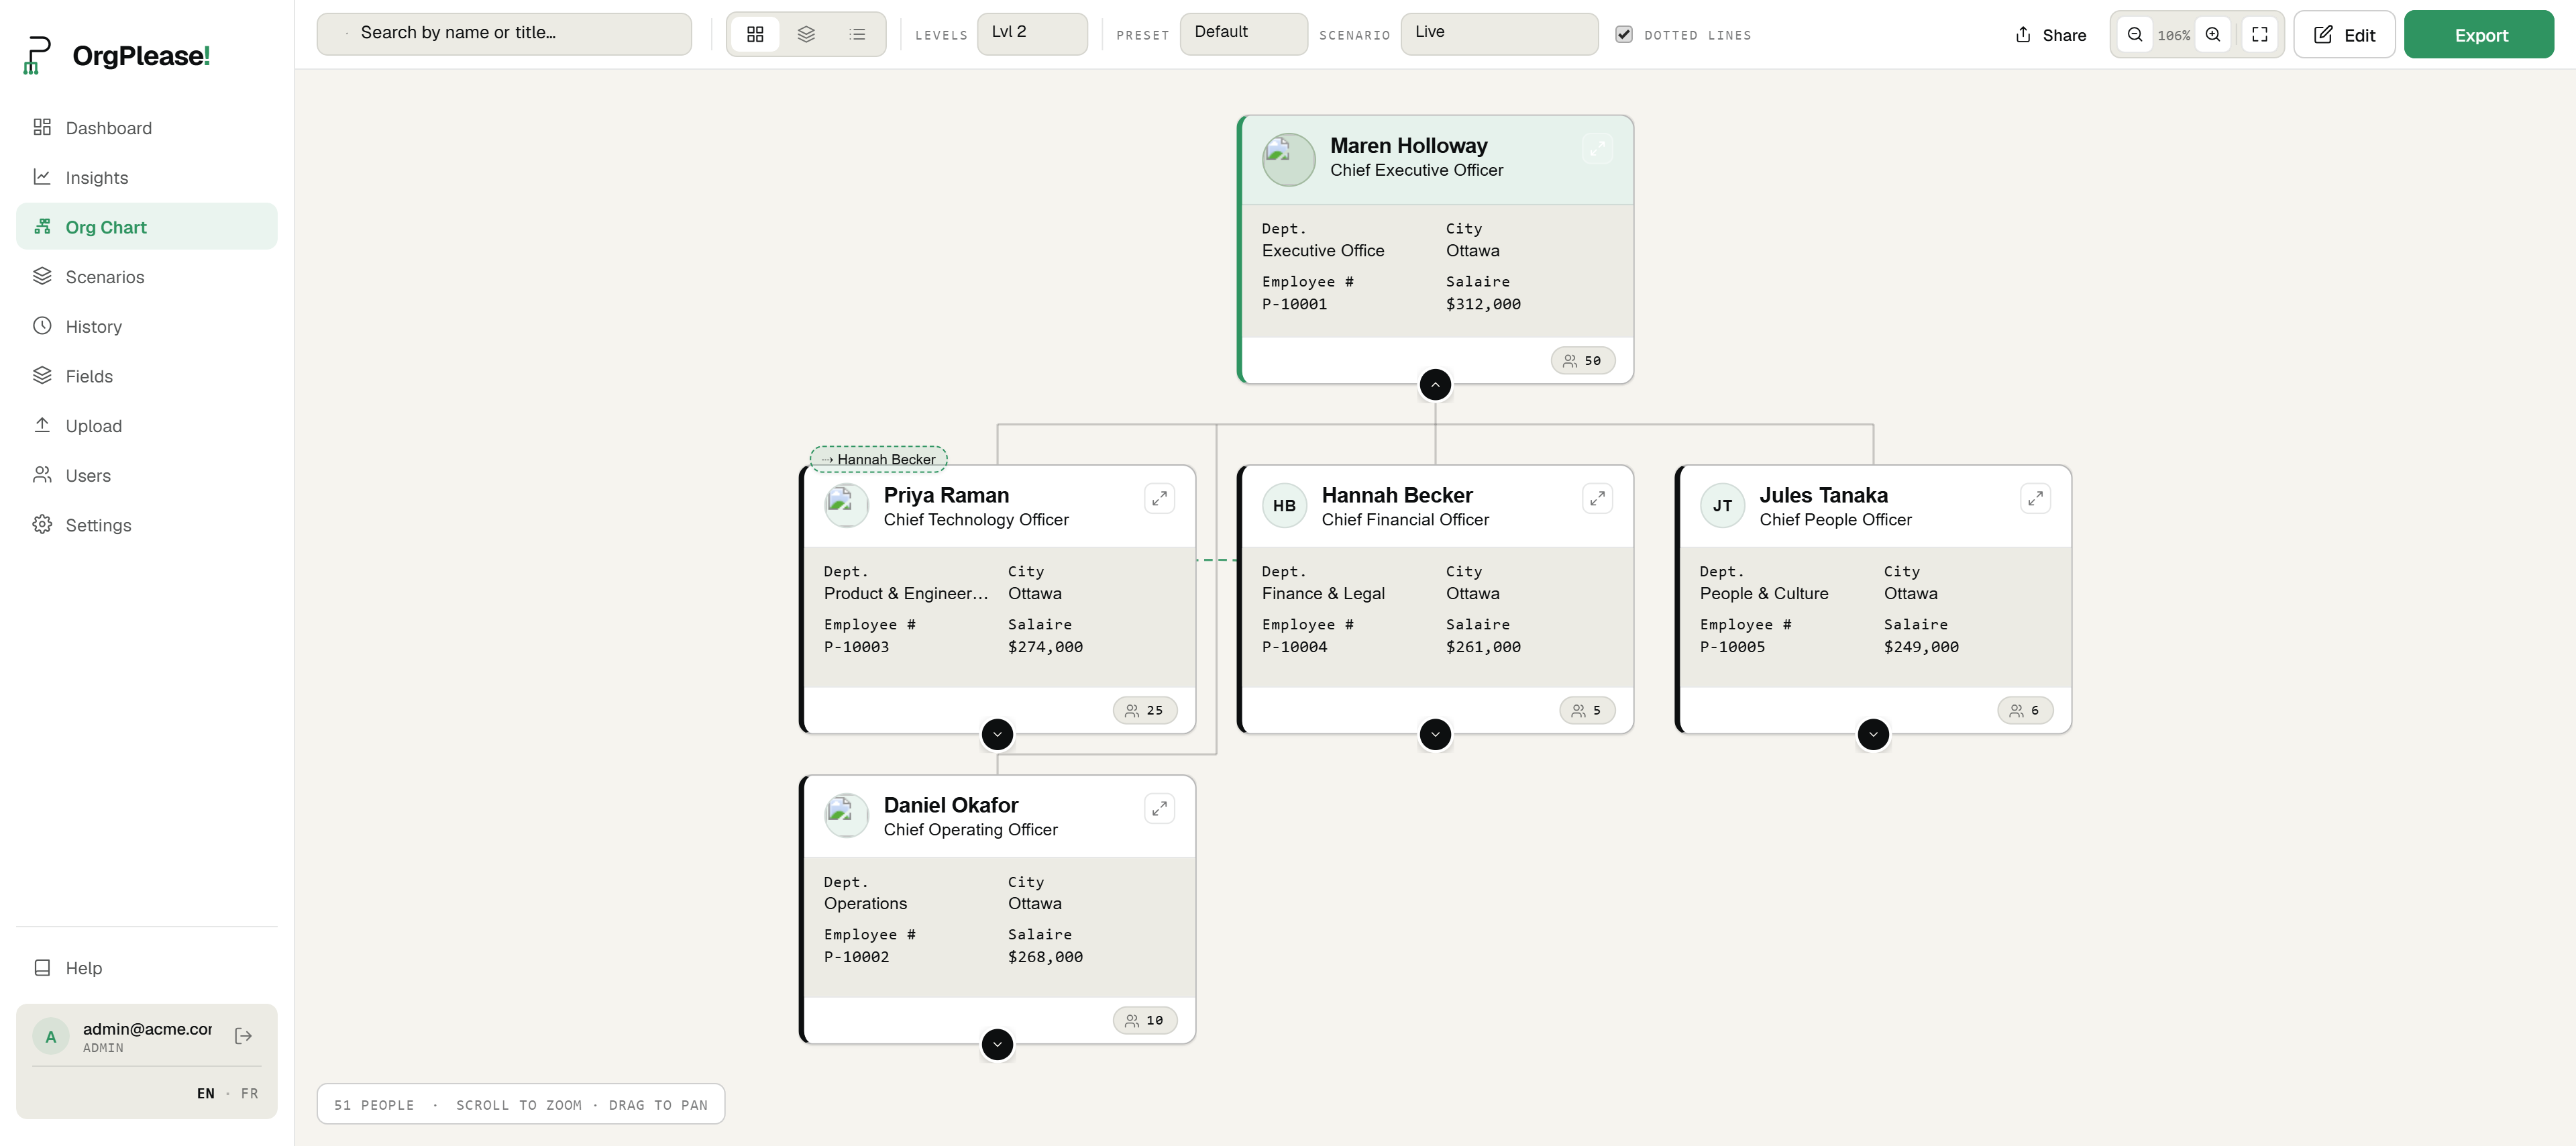The image size is (2576, 1146).
Task: Open Users in the sidebar
Action: (147, 476)
